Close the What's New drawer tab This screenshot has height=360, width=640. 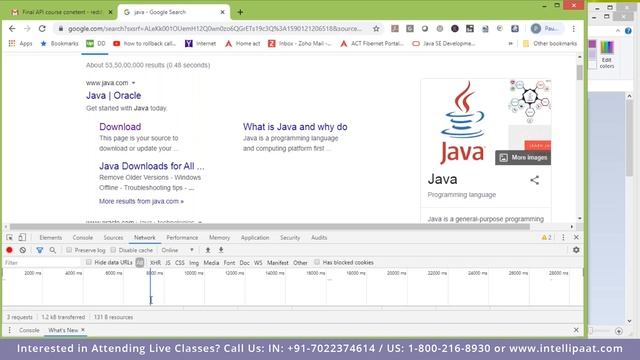click(83, 330)
